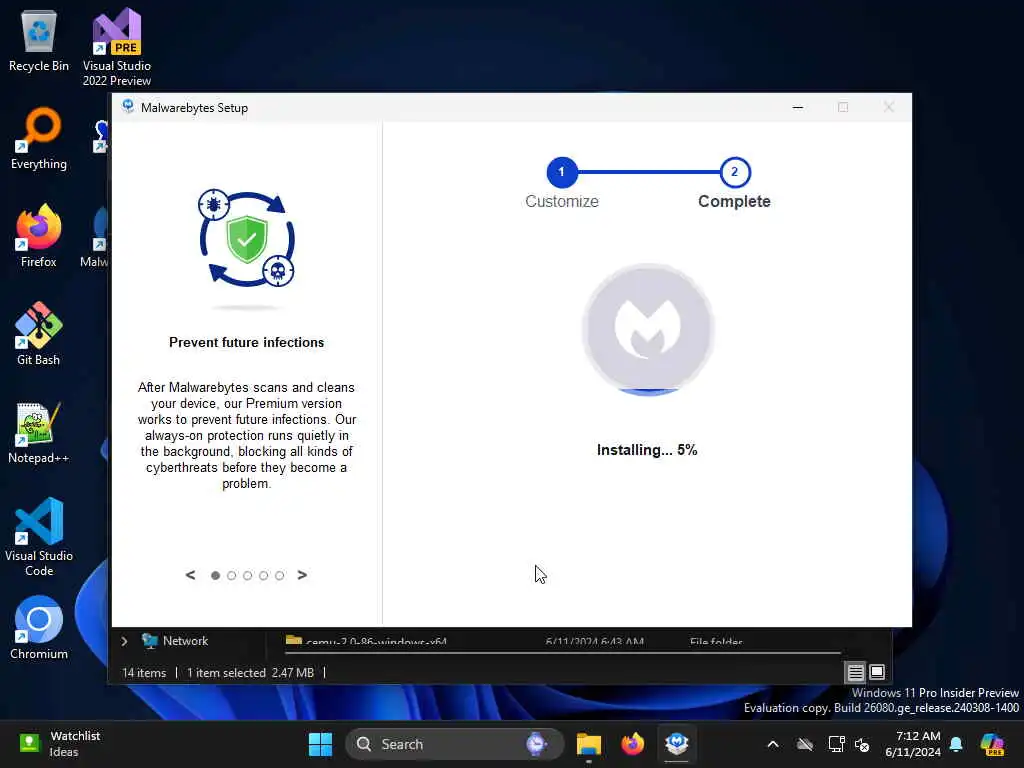Open the Windows Start menu
Screen dimensions: 1024x768
pos(320,744)
